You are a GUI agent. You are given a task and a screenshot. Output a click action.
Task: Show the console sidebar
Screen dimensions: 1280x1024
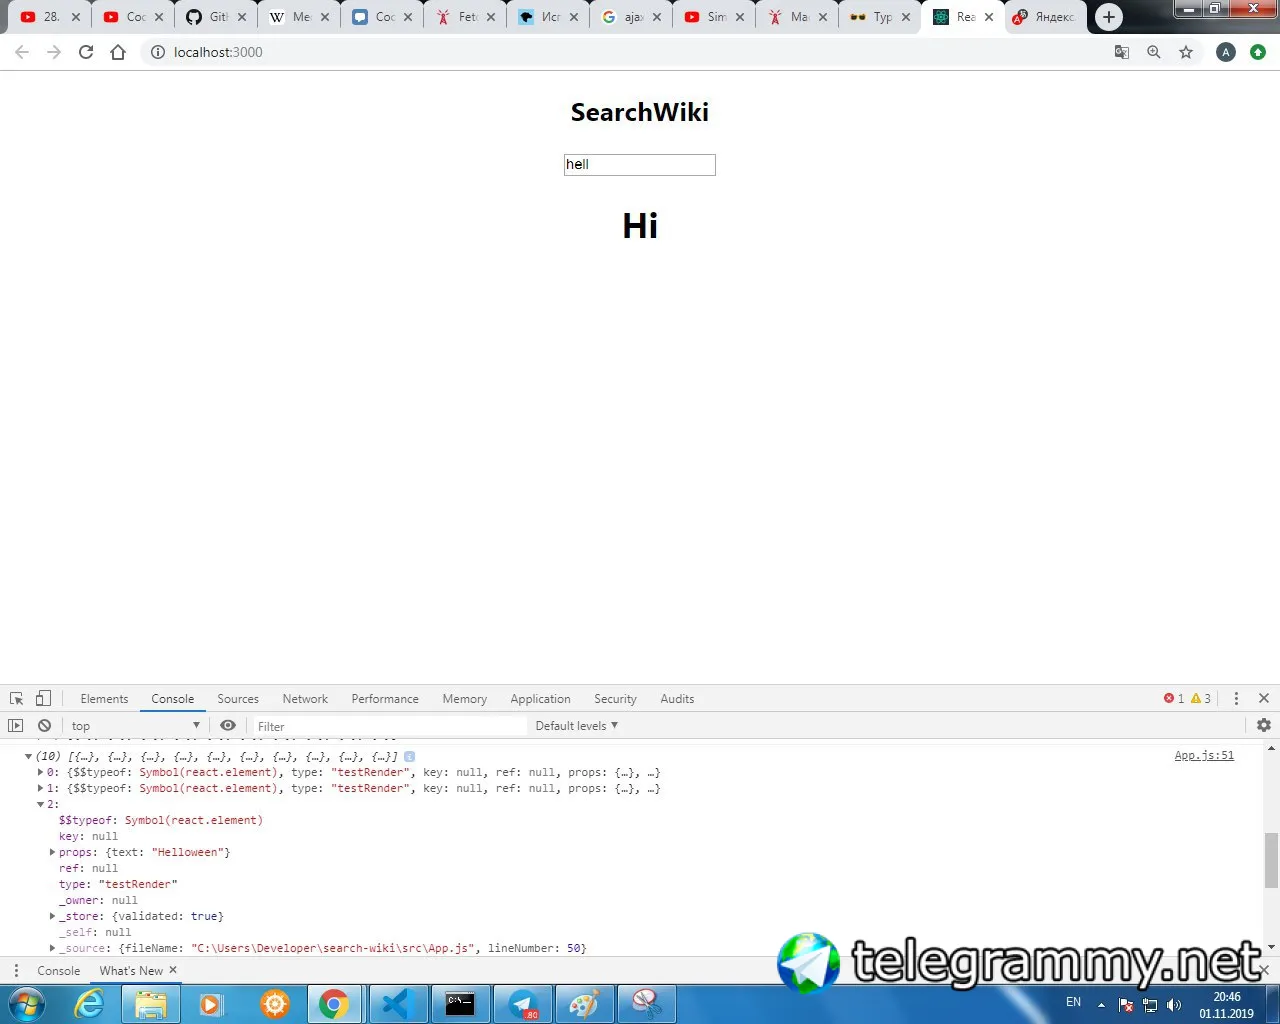point(15,726)
